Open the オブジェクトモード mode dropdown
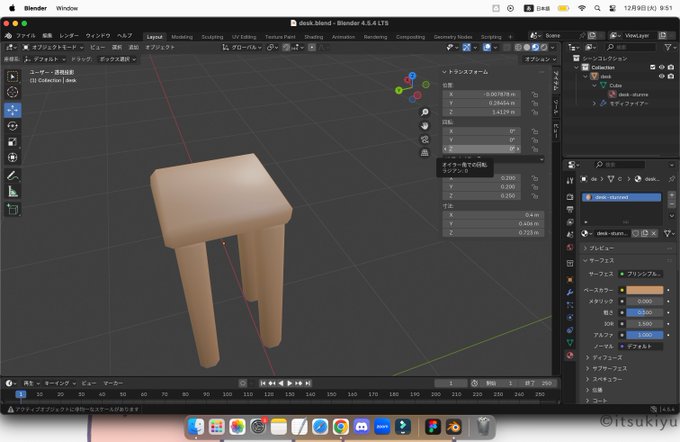The height and width of the screenshot is (442, 680). [x=52, y=47]
